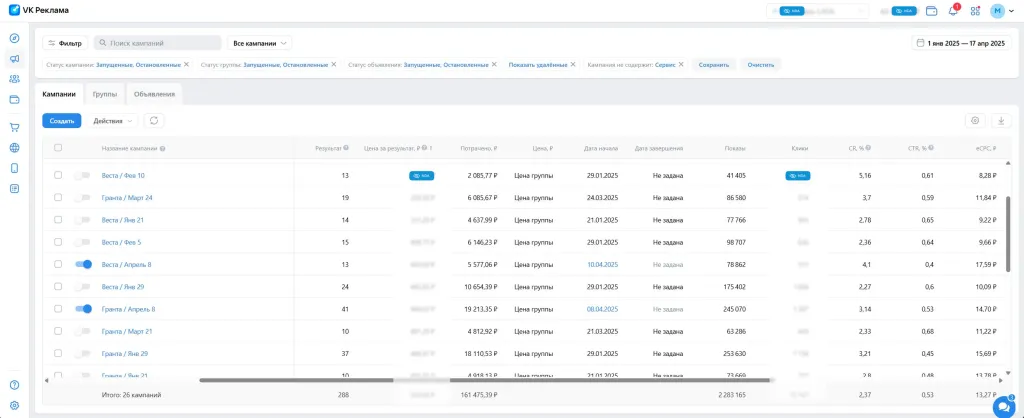Switch to the Объявления tab
This screenshot has height=418, width=1024.
(154, 94)
